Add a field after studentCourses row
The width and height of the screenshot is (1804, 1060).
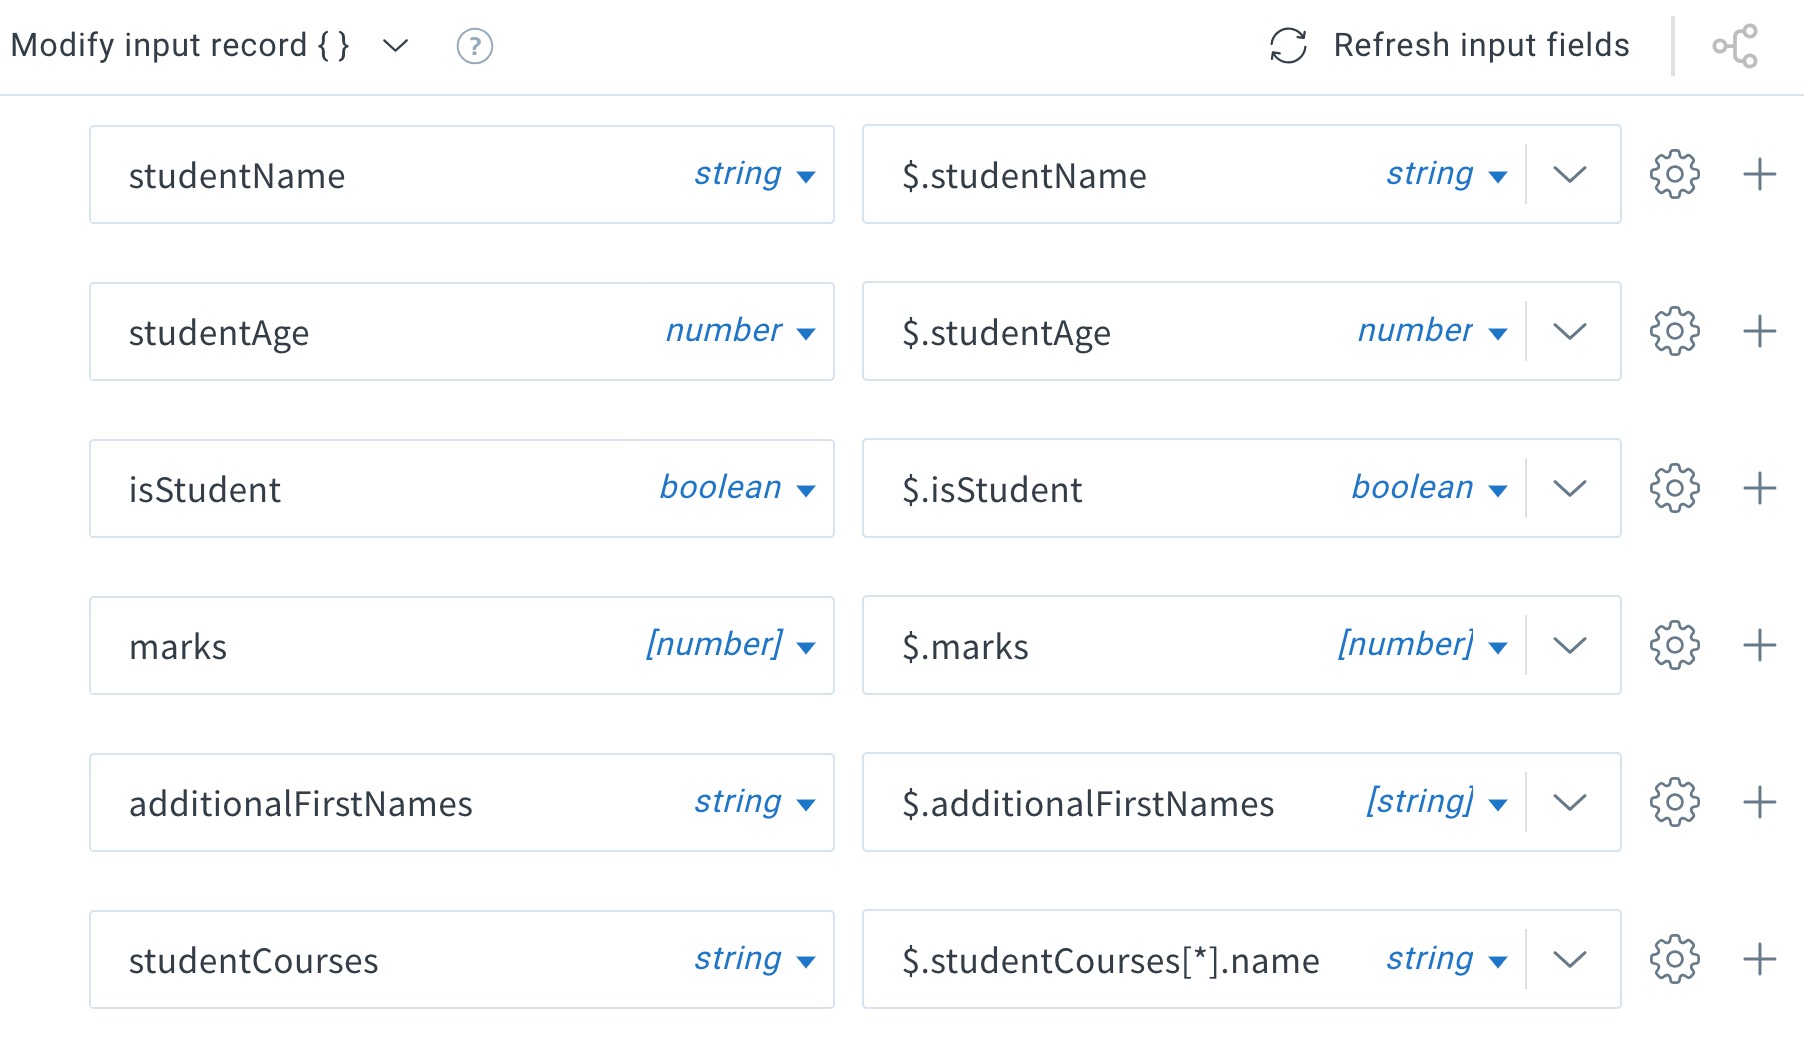click(x=1759, y=960)
